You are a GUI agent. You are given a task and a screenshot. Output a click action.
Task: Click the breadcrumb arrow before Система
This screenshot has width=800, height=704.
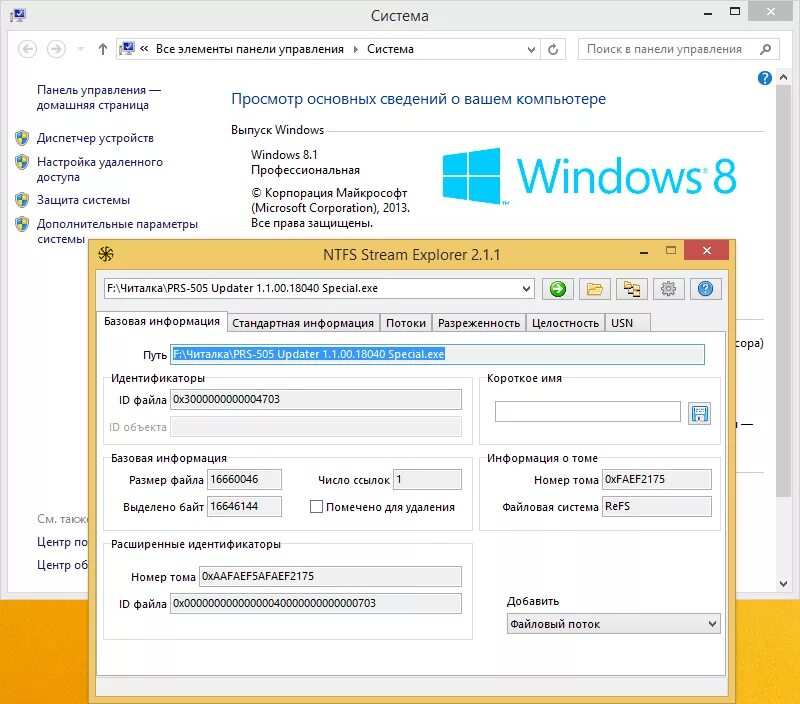coord(356,49)
